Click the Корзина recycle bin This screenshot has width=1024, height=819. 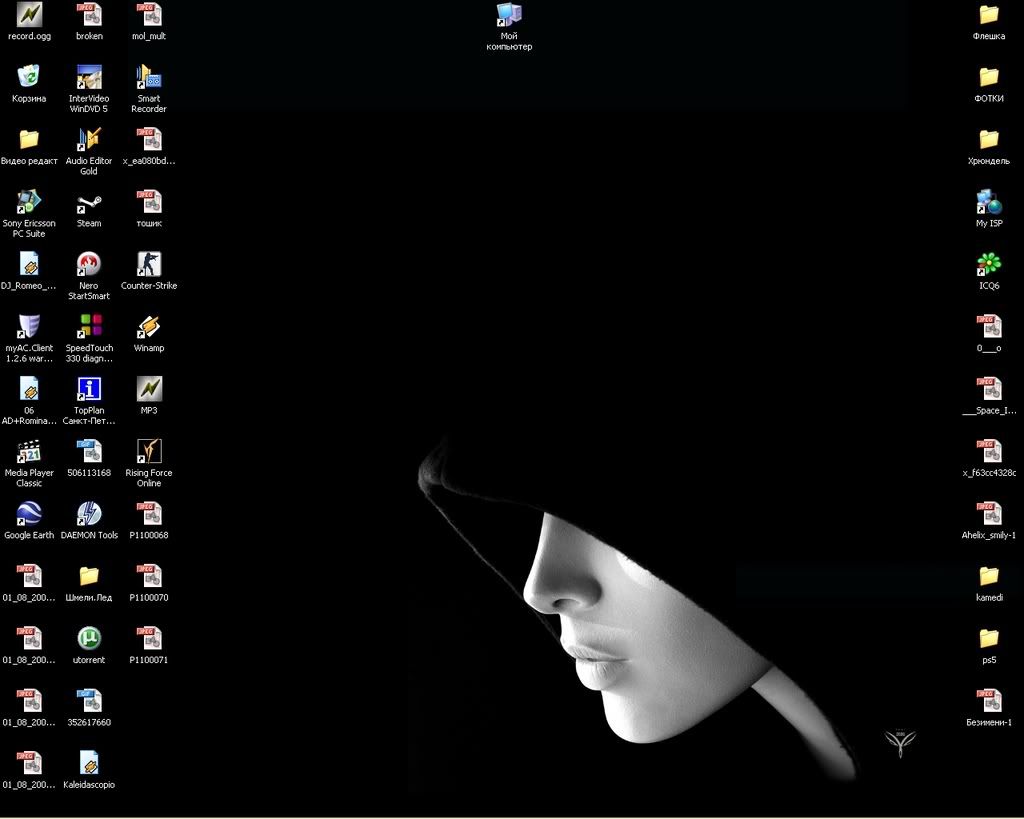point(29,78)
